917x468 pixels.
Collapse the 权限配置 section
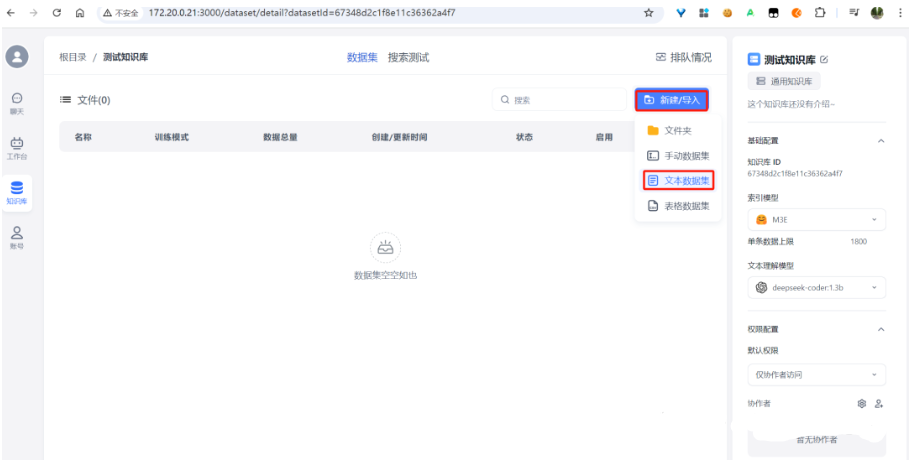coord(881,330)
